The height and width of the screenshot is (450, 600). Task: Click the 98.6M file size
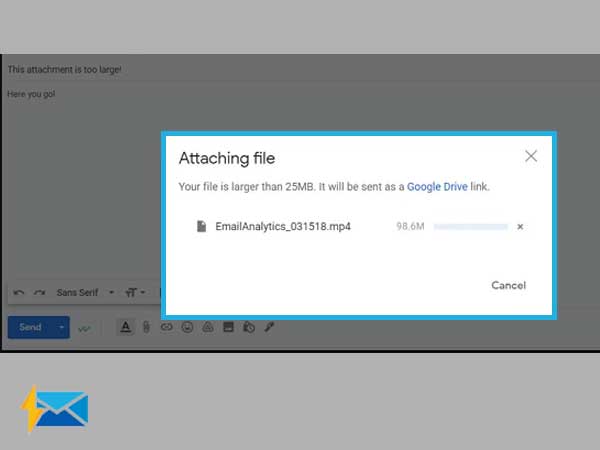point(410,226)
